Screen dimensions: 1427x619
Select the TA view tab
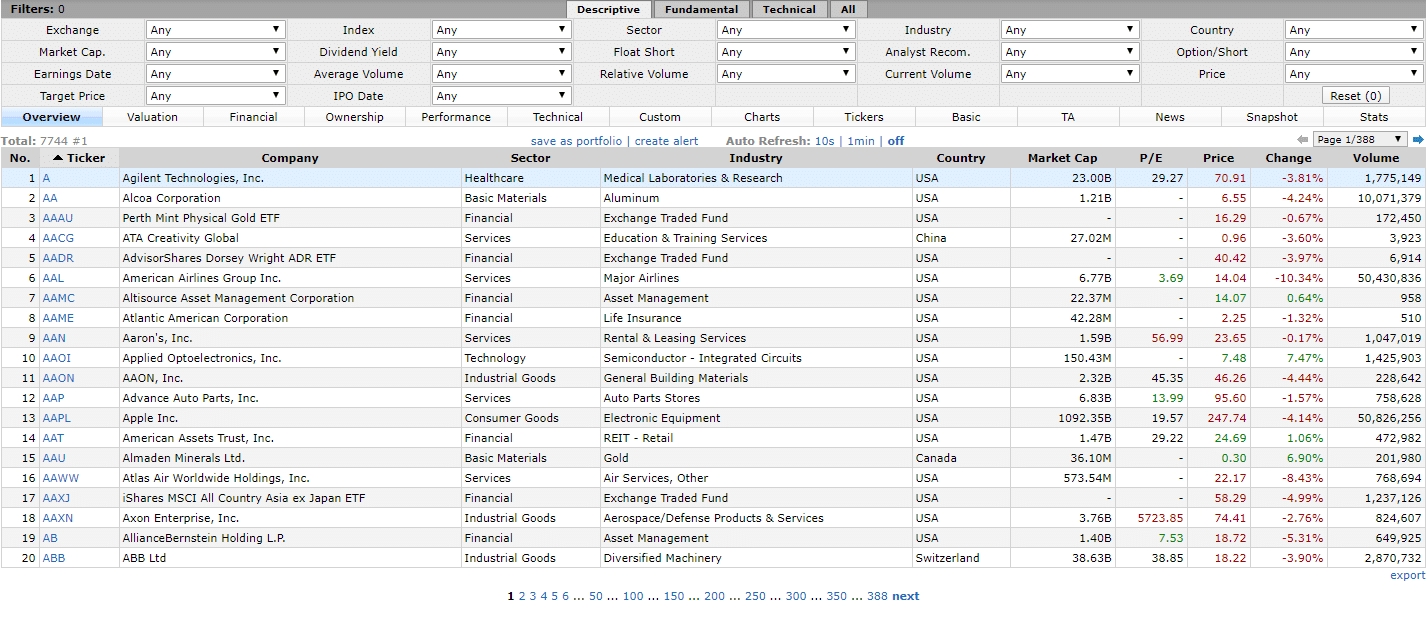[x=1068, y=117]
